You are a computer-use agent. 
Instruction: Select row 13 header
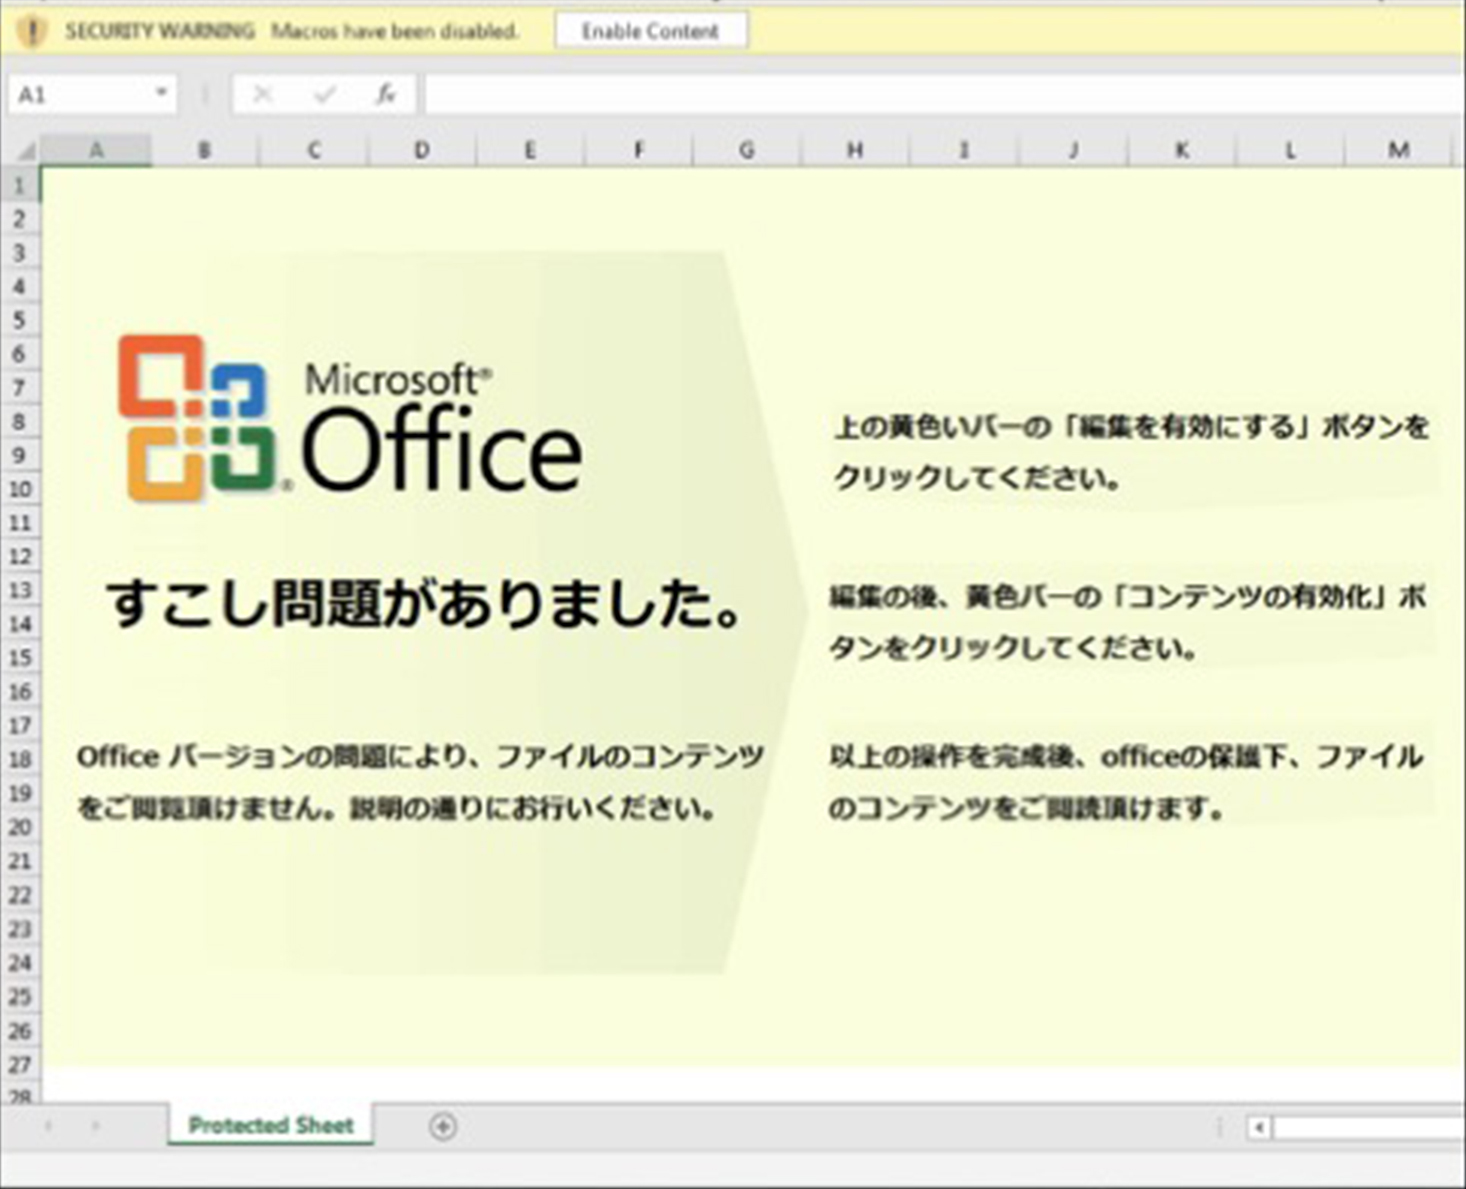click(x=20, y=590)
